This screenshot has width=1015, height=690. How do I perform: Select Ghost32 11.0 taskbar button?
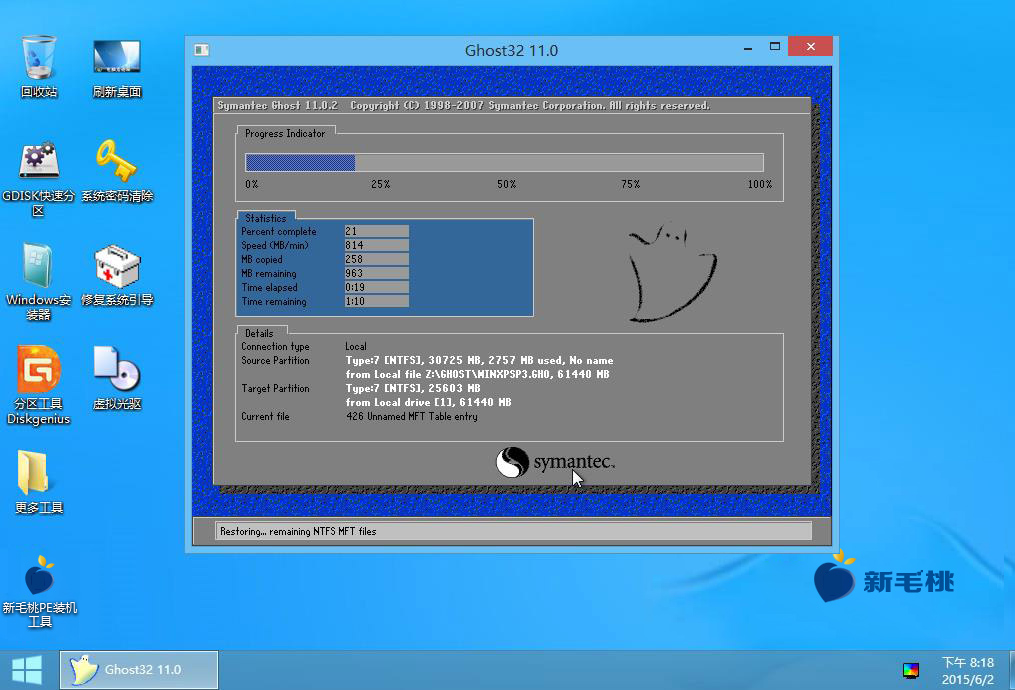(x=139, y=670)
